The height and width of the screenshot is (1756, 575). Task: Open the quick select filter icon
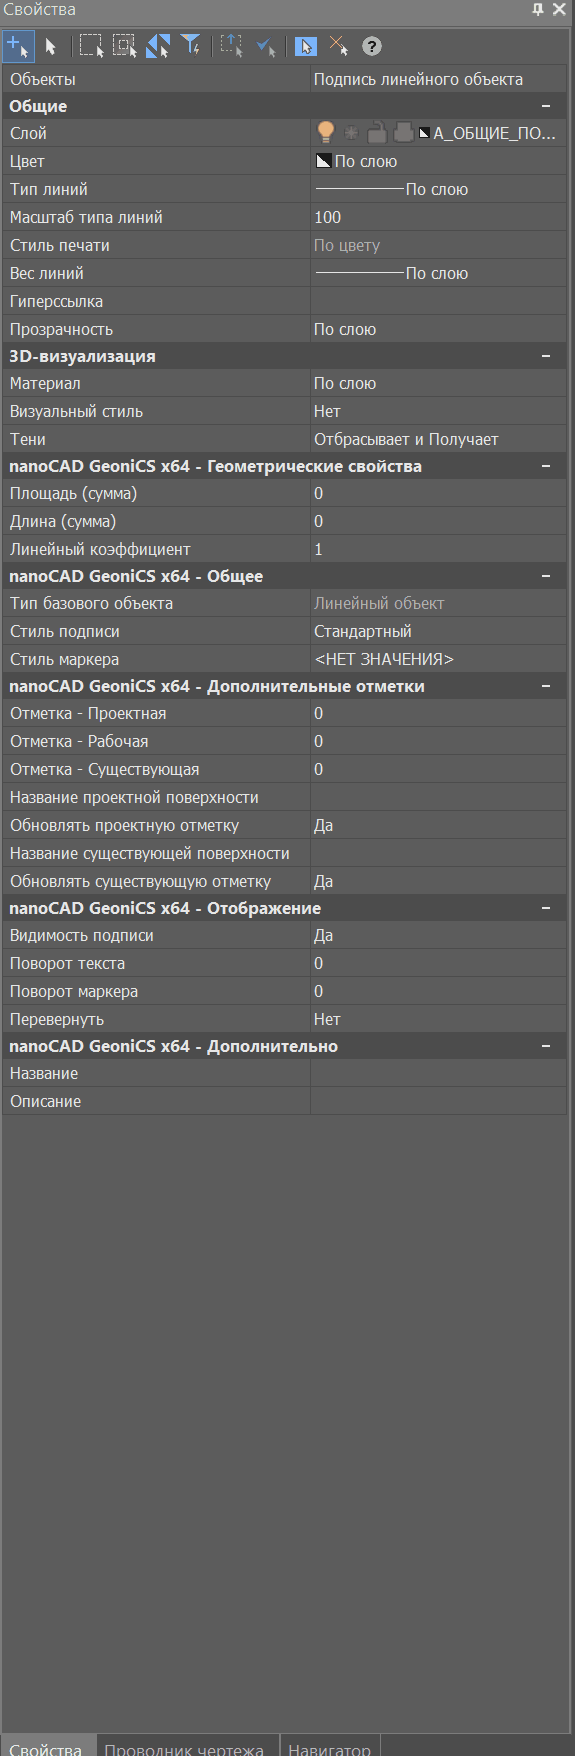coord(191,46)
